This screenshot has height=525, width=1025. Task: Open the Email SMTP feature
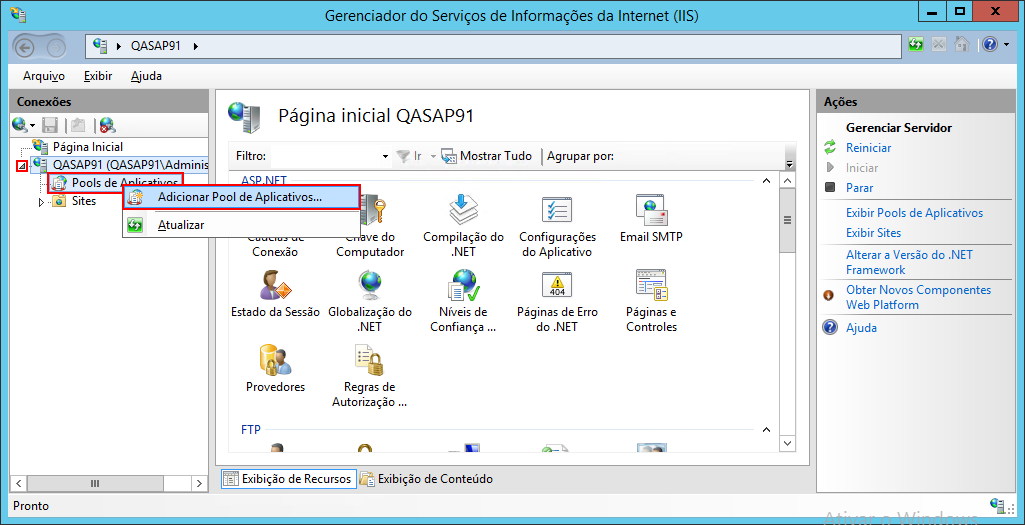tap(651, 218)
